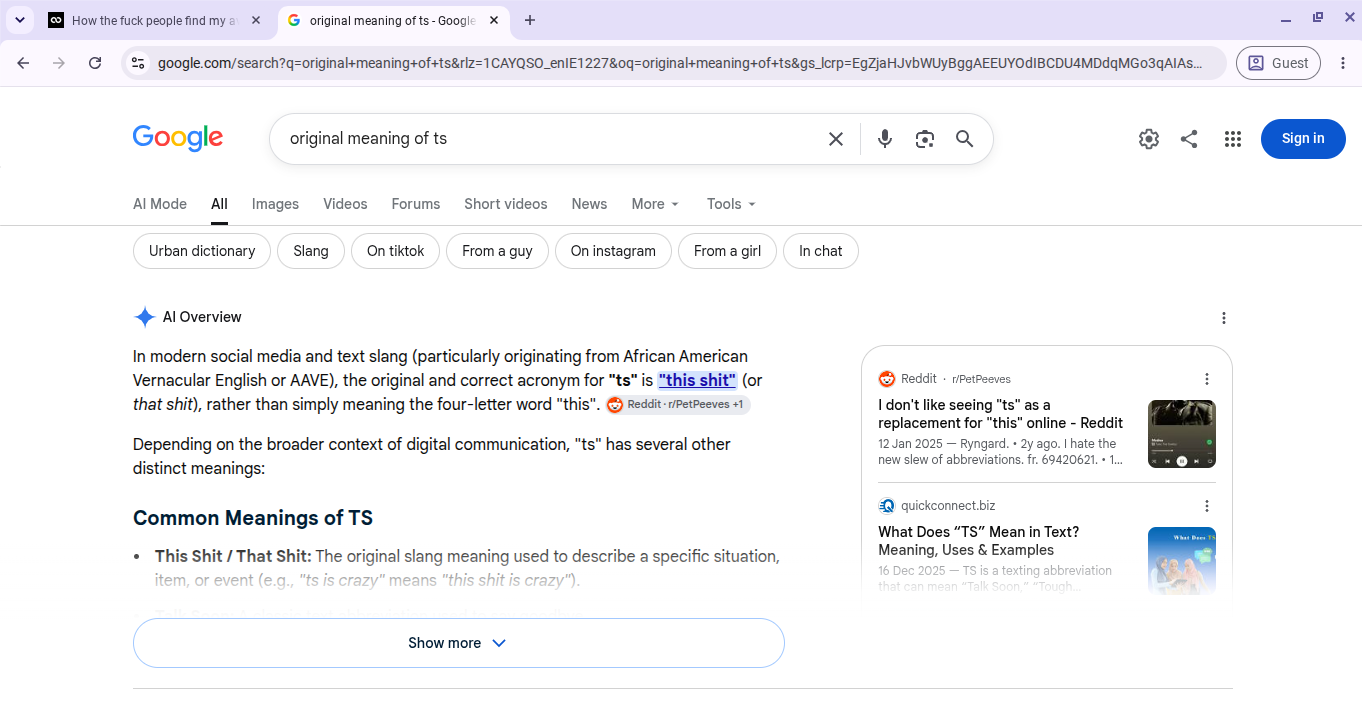This screenshot has width=1362, height=715.
Task: Submit search with magnifying glass
Action: click(x=964, y=139)
